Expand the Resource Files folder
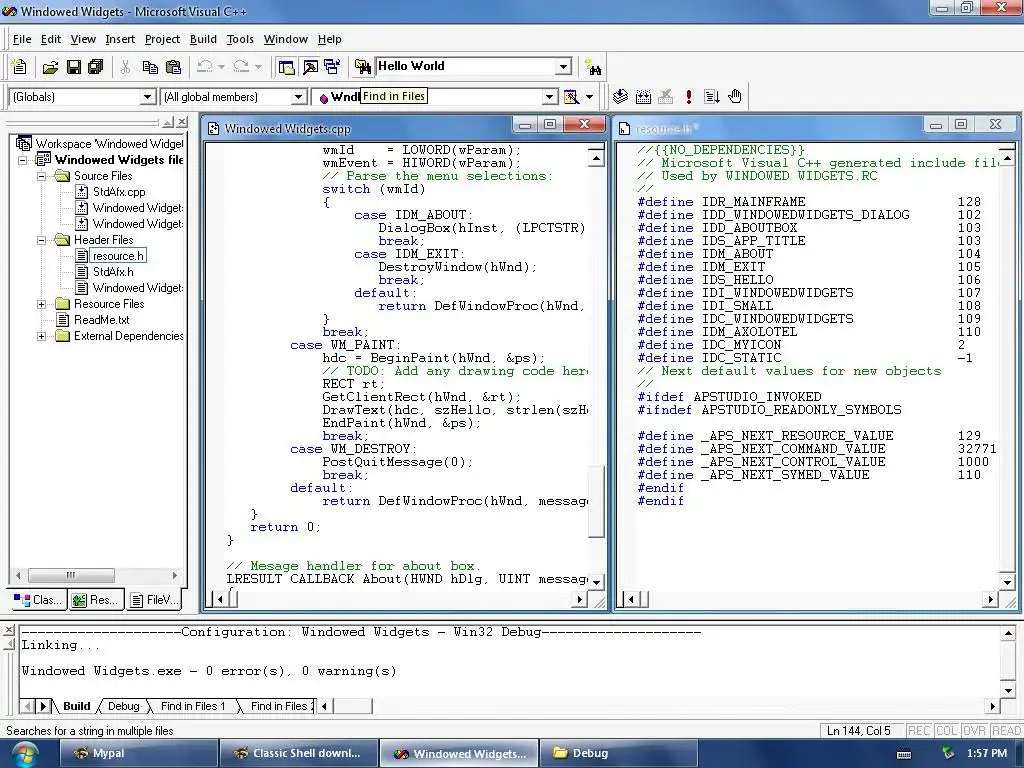The image size is (1024, 768). pos(41,304)
